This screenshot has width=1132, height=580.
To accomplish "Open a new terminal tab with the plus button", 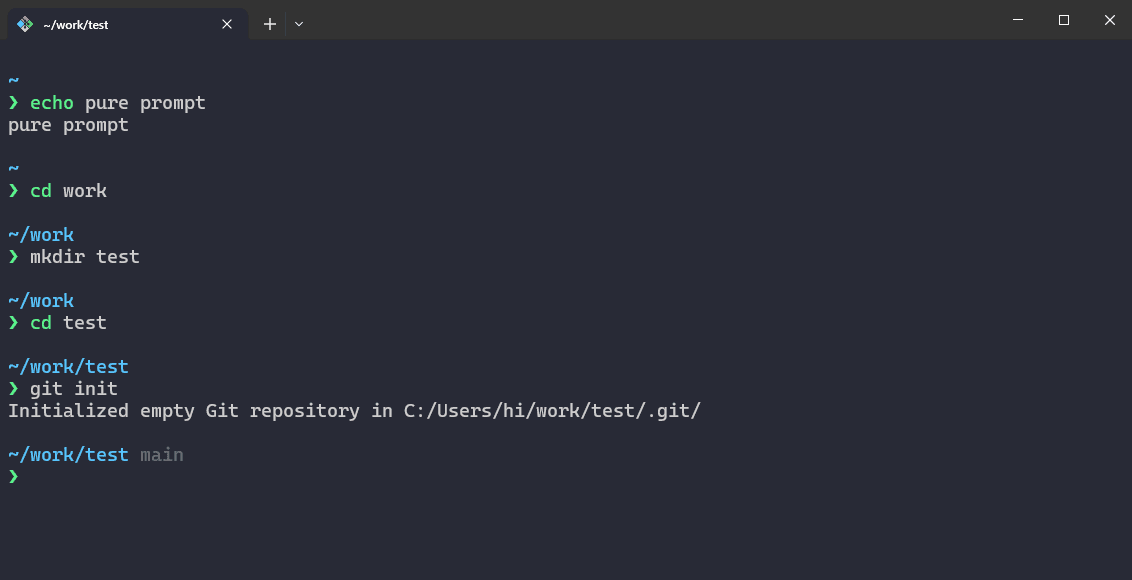I will point(269,24).
